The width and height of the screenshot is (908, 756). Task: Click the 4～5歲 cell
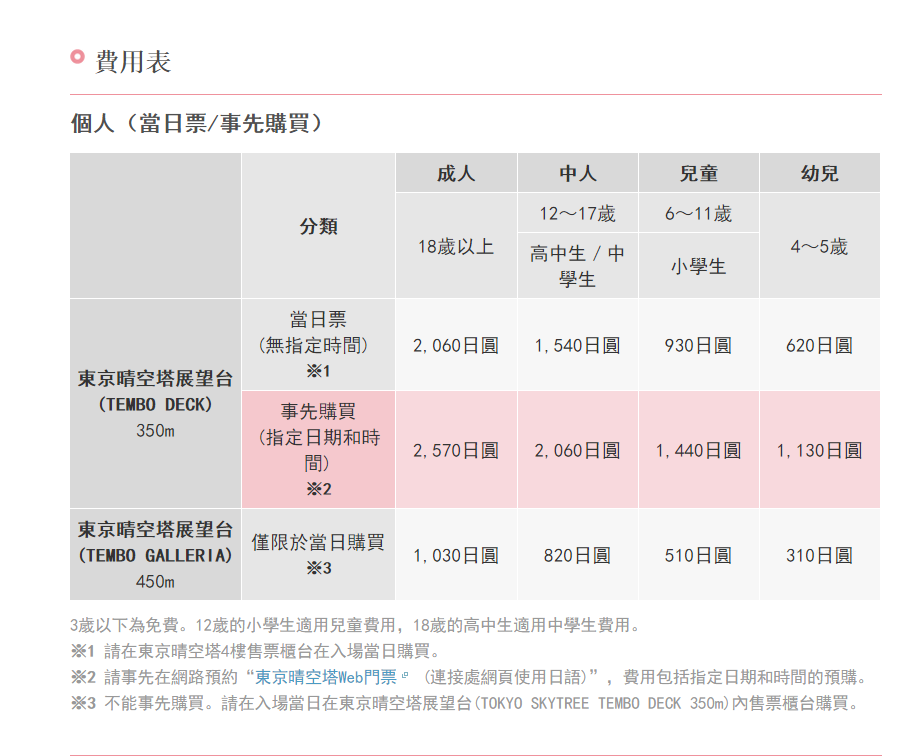[820, 246]
